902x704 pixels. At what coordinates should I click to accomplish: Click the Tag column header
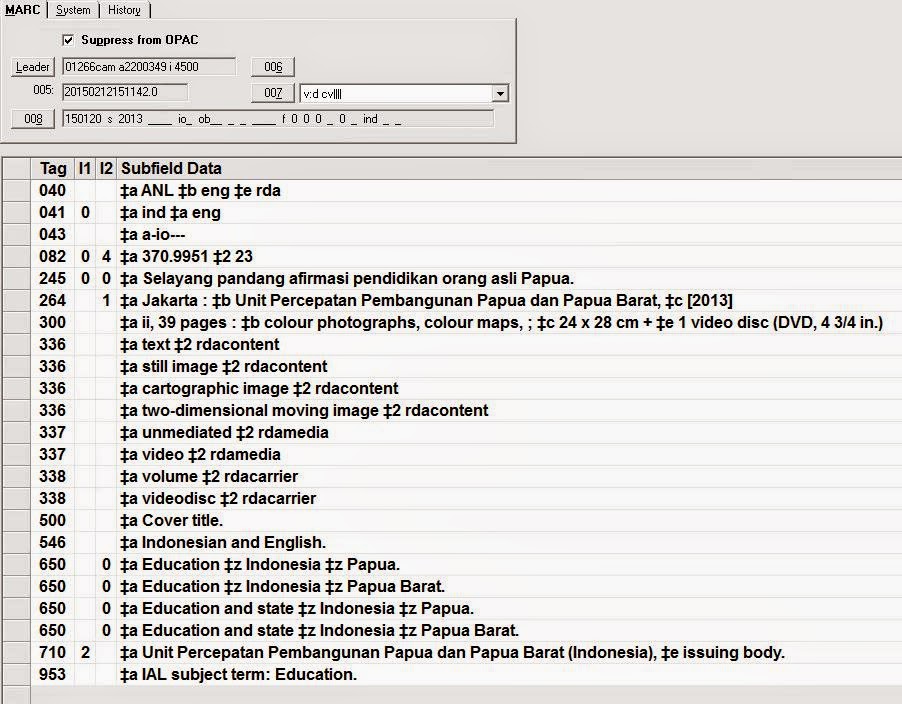tap(53, 168)
